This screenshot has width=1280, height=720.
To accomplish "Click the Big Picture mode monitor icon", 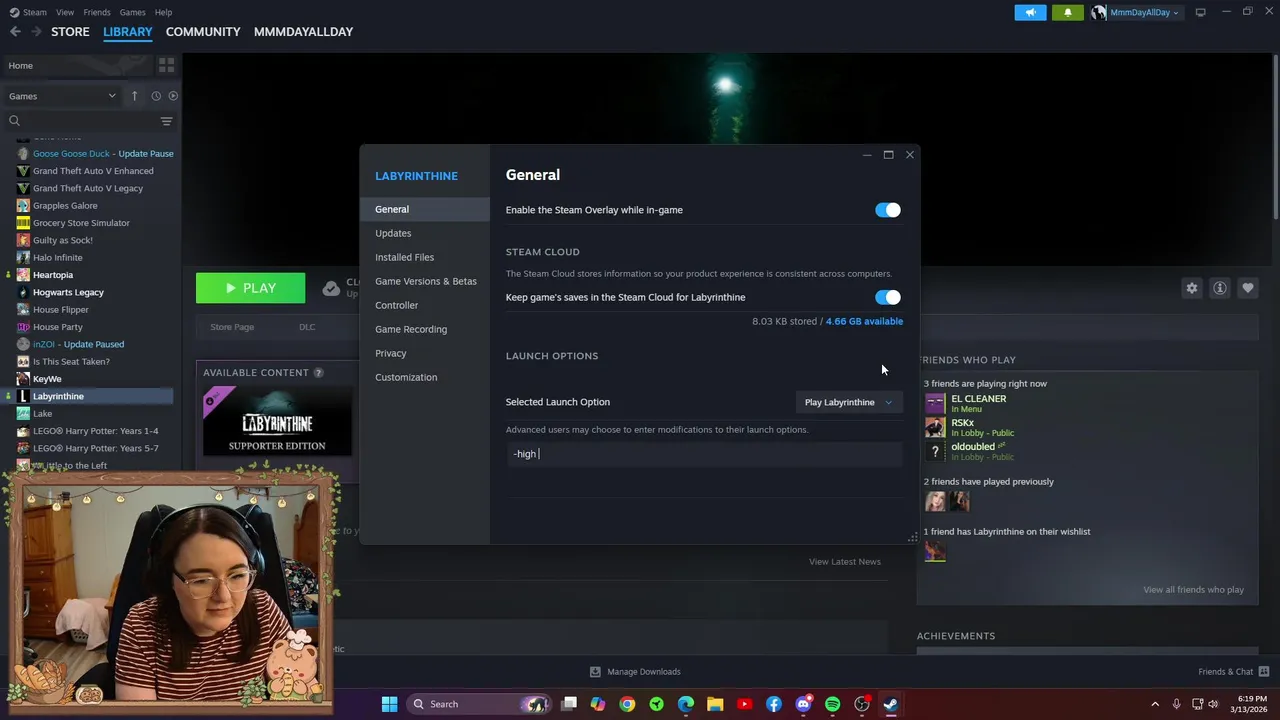I will (x=1201, y=12).
